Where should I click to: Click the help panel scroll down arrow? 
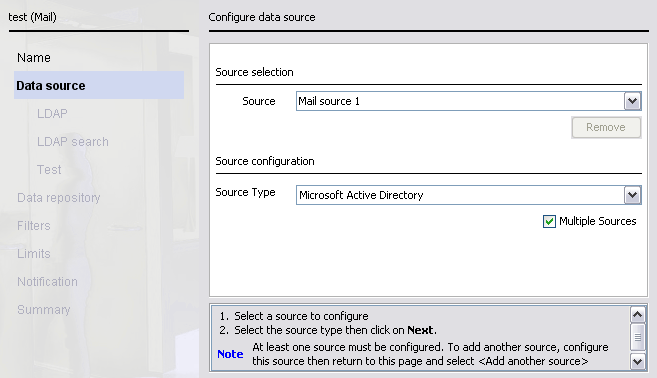click(638, 361)
